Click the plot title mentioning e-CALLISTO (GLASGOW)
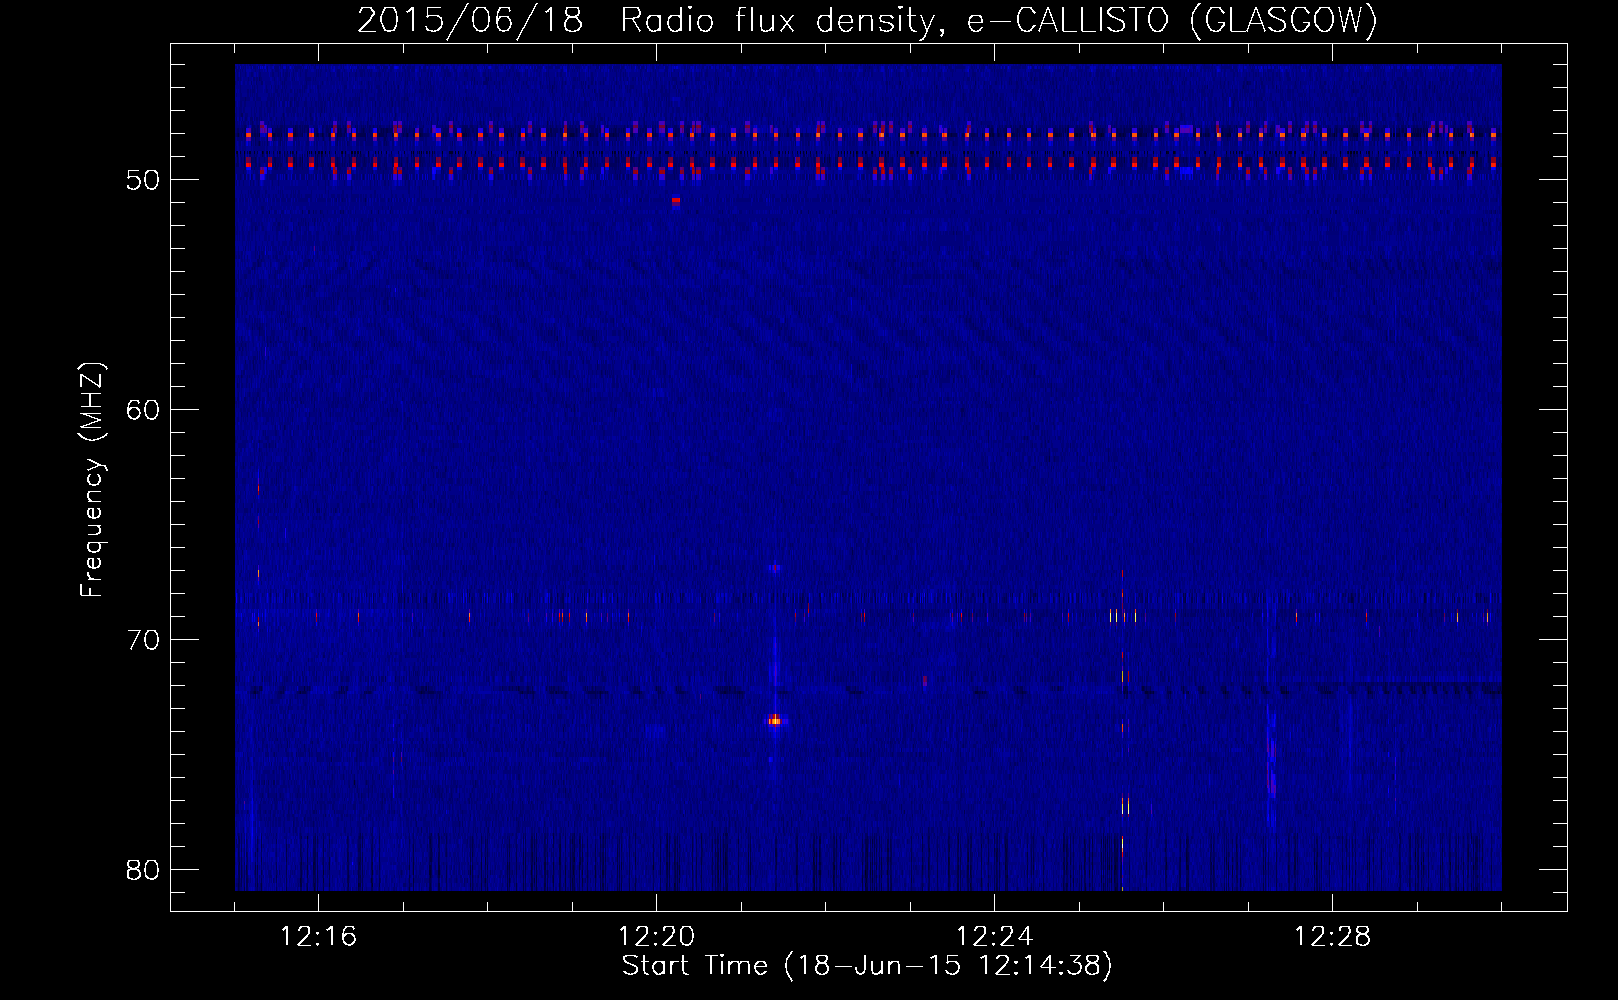The width and height of the screenshot is (1618, 1000). (x=867, y=21)
